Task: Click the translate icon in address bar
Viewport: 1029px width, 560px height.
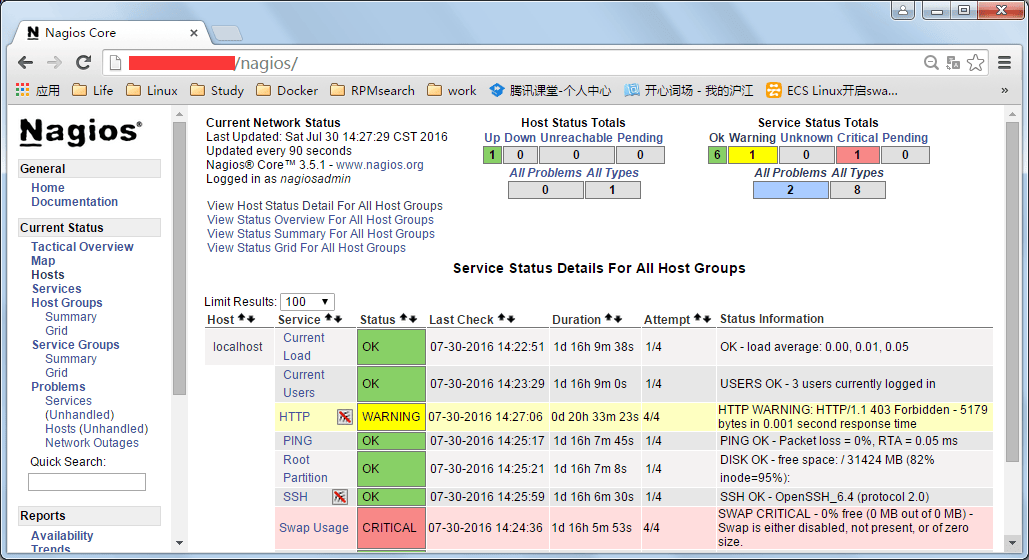Action: tap(953, 63)
